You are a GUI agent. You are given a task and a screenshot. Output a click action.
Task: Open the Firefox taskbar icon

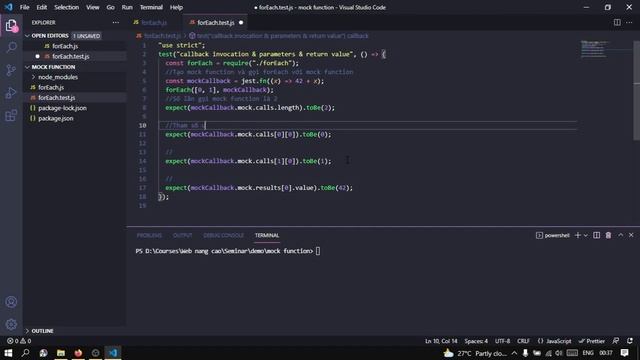pos(78,353)
